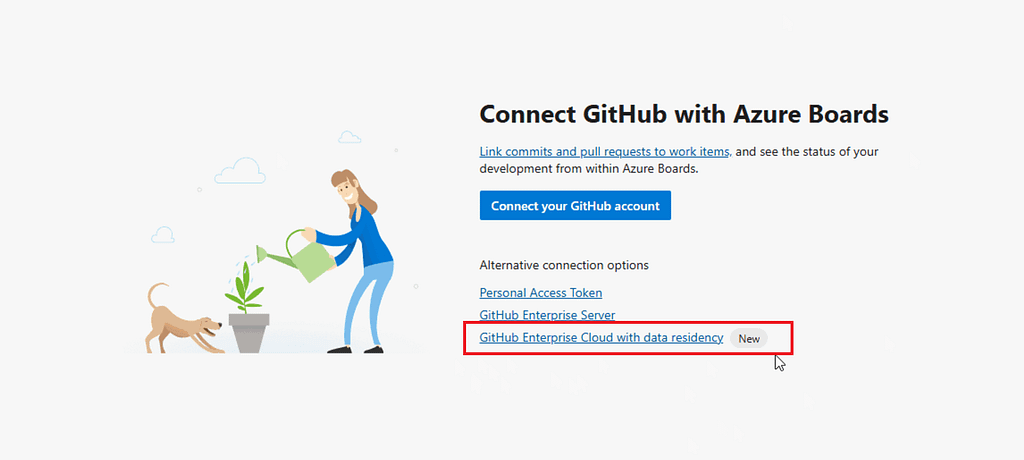Click the large cloud above the woman
Screen dimensions: 1024x460
[x=239, y=172]
